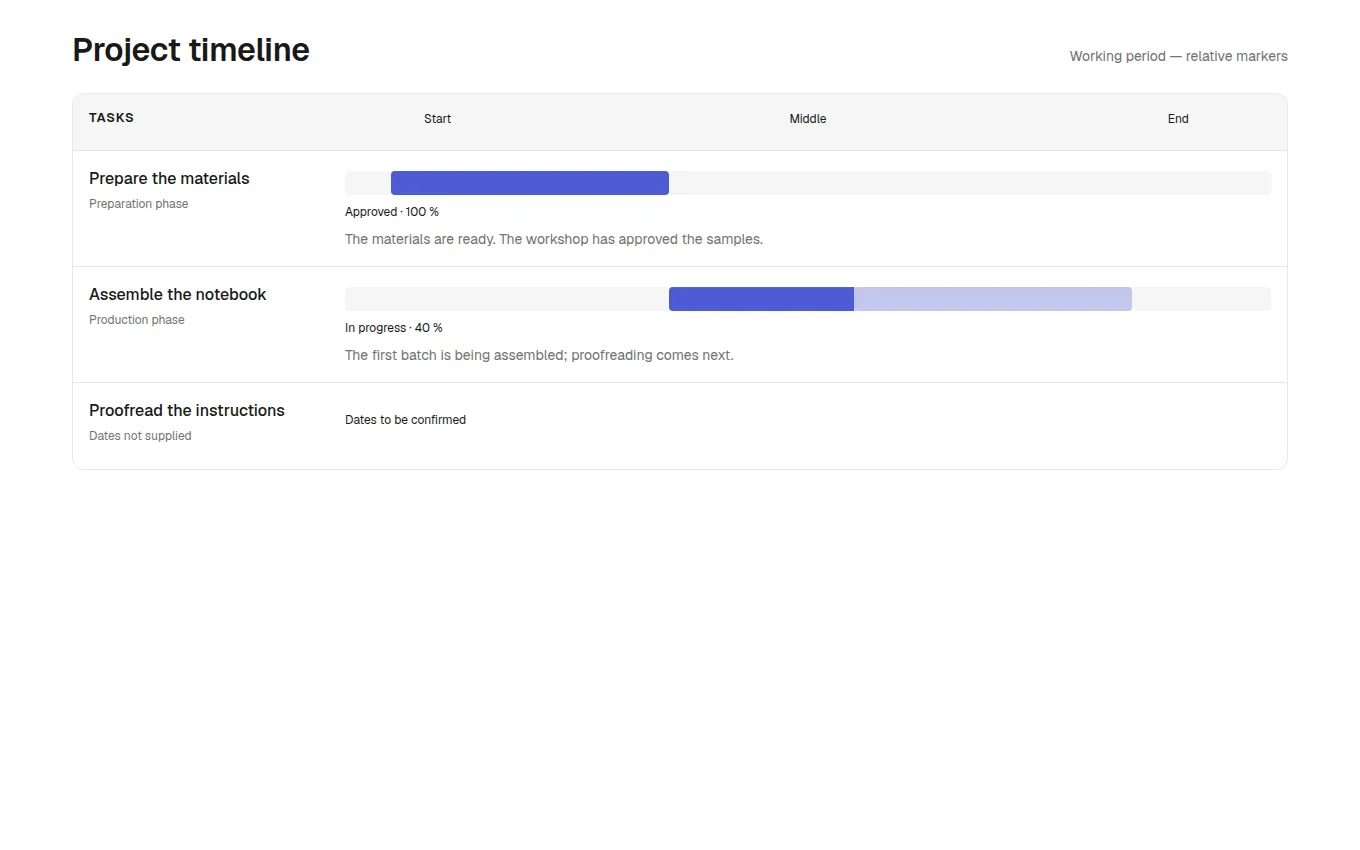Click the first batch being assembled note
The image size is (1360, 850).
pyautogui.click(x=539, y=355)
